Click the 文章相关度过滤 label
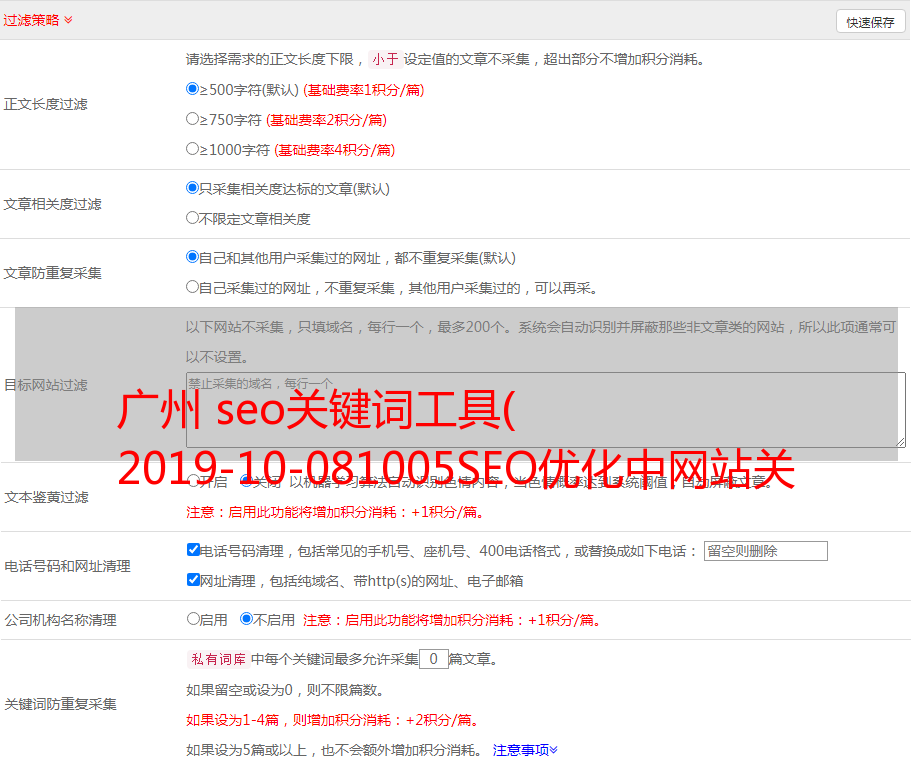This screenshot has height=768, width=912. [x=52, y=204]
